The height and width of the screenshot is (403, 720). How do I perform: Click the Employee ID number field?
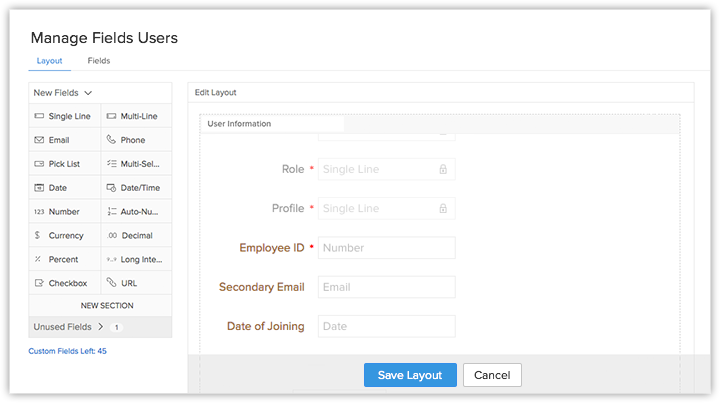coord(386,248)
